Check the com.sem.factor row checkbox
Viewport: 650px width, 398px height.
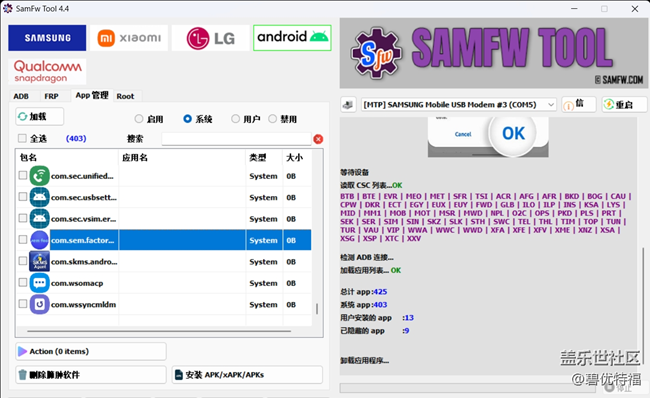23,240
